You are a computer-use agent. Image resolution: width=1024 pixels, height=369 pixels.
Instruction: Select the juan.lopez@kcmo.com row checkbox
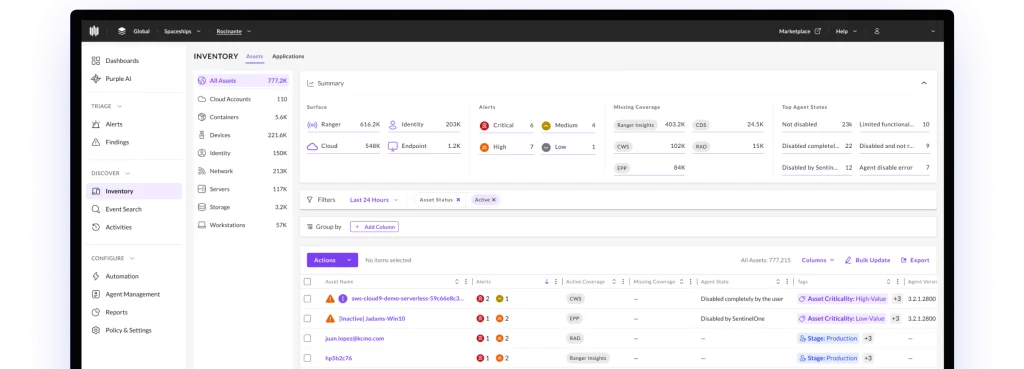307,338
